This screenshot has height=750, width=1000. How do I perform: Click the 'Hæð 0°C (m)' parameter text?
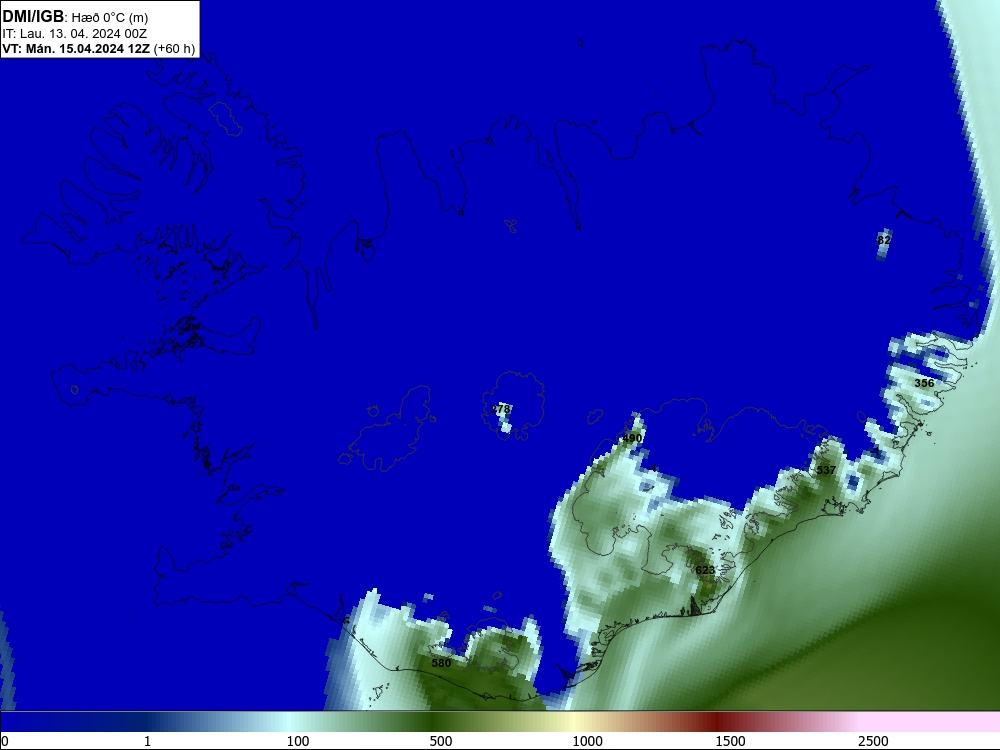[109, 18]
